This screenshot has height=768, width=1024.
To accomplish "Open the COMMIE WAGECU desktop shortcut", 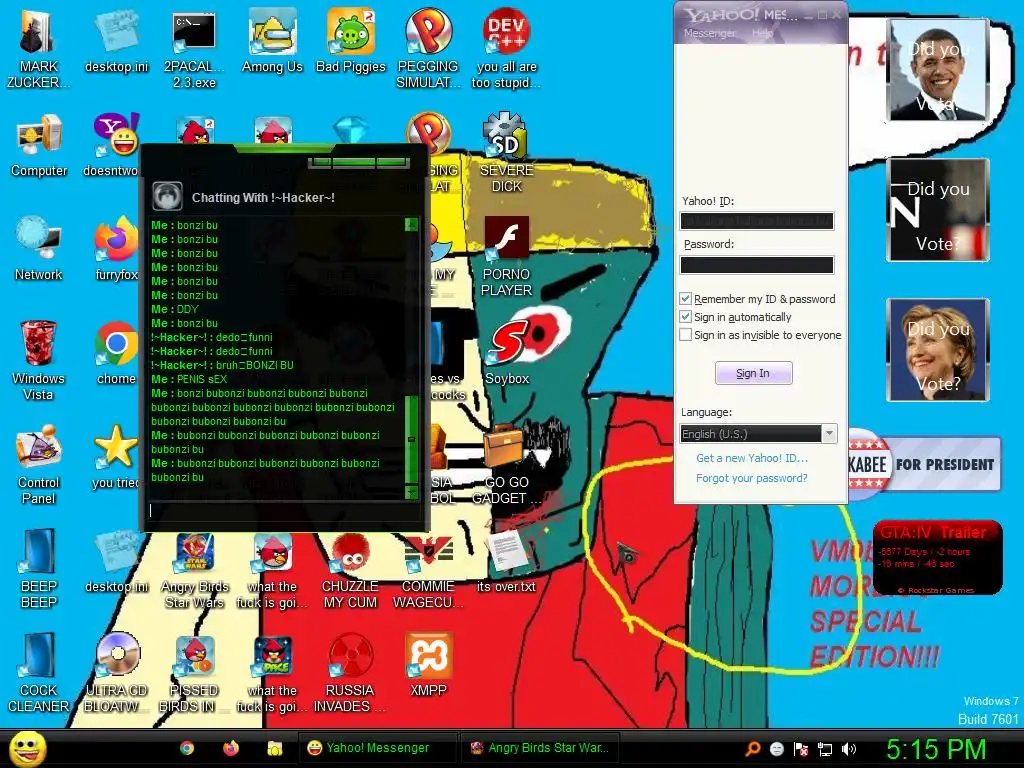I will click(428, 570).
